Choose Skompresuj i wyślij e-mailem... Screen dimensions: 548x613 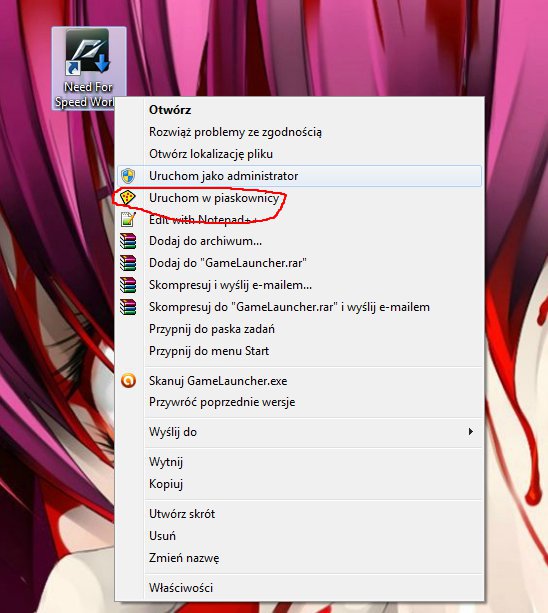pyautogui.click(x=299, y=285)
